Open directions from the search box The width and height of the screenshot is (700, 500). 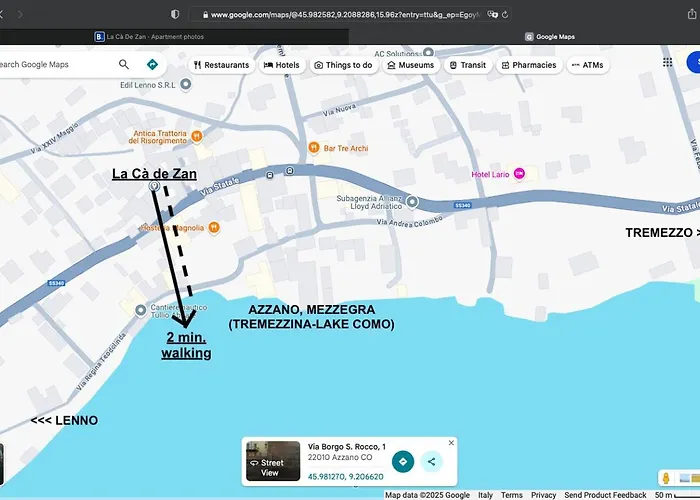152,64
